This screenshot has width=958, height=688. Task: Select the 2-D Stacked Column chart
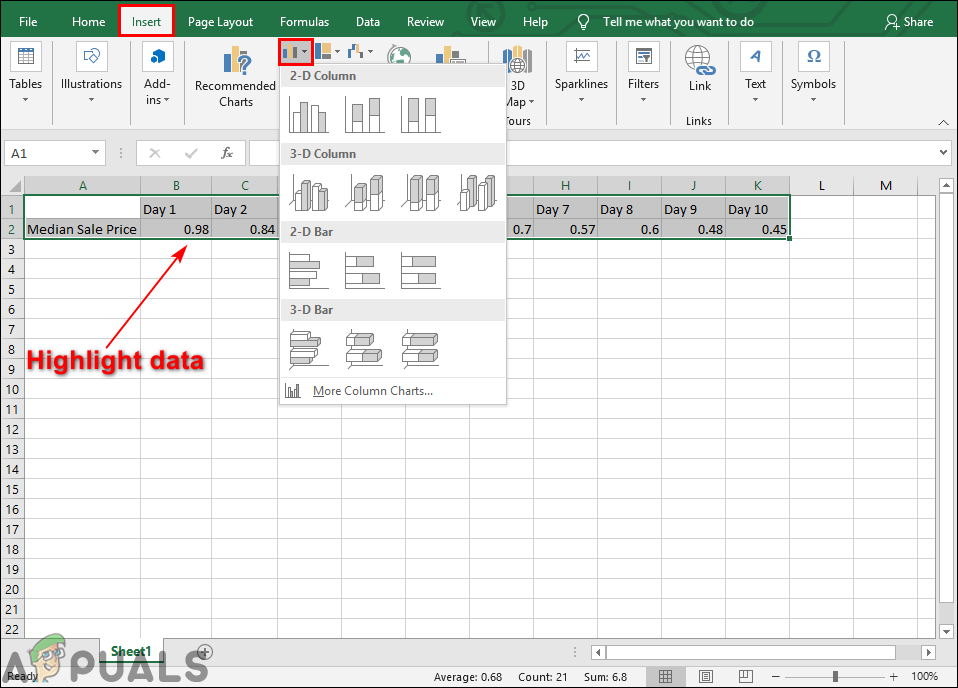(x=365, y=115)
